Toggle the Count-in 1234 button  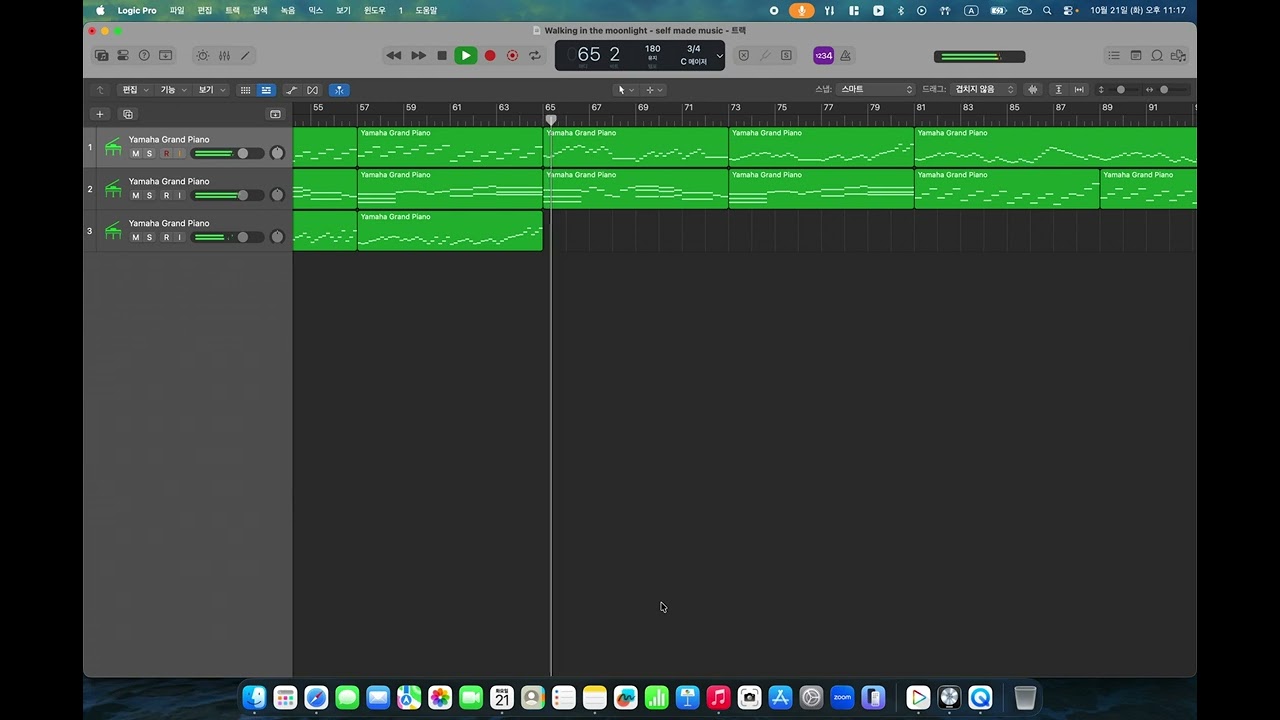coord(823,56)
